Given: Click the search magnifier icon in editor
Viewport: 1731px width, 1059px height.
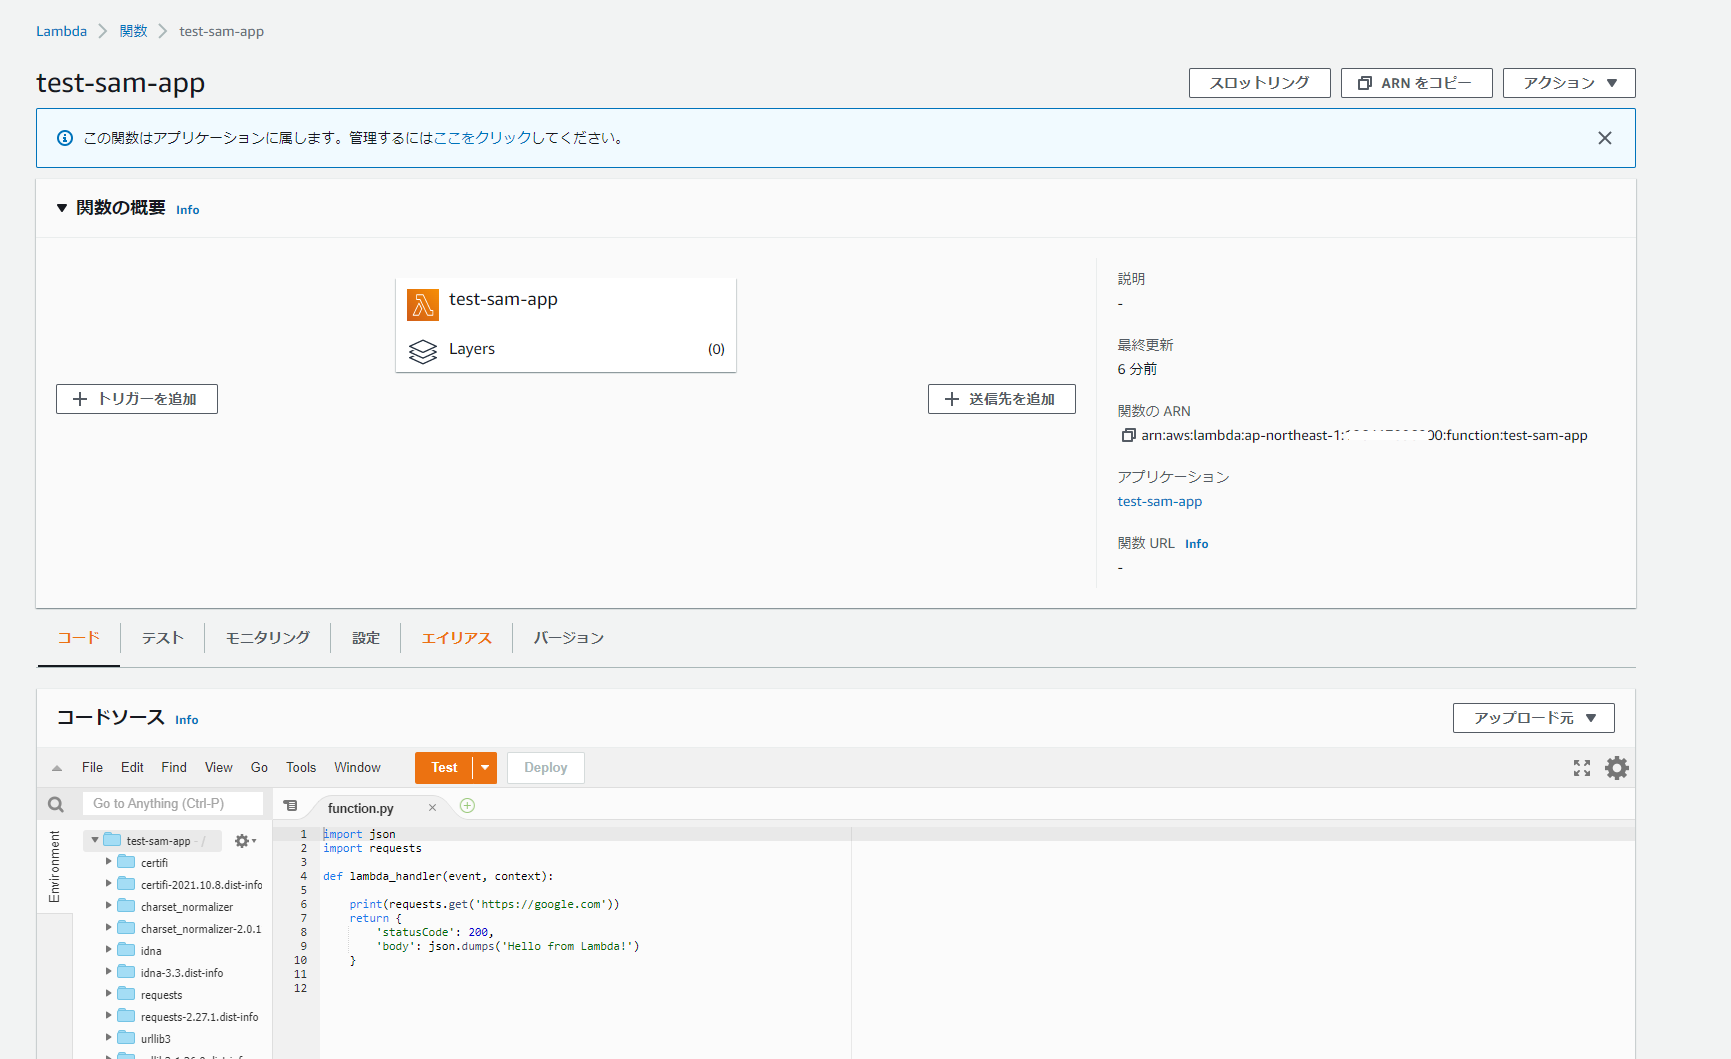Looking at the screenshot, I should [56, 804].
